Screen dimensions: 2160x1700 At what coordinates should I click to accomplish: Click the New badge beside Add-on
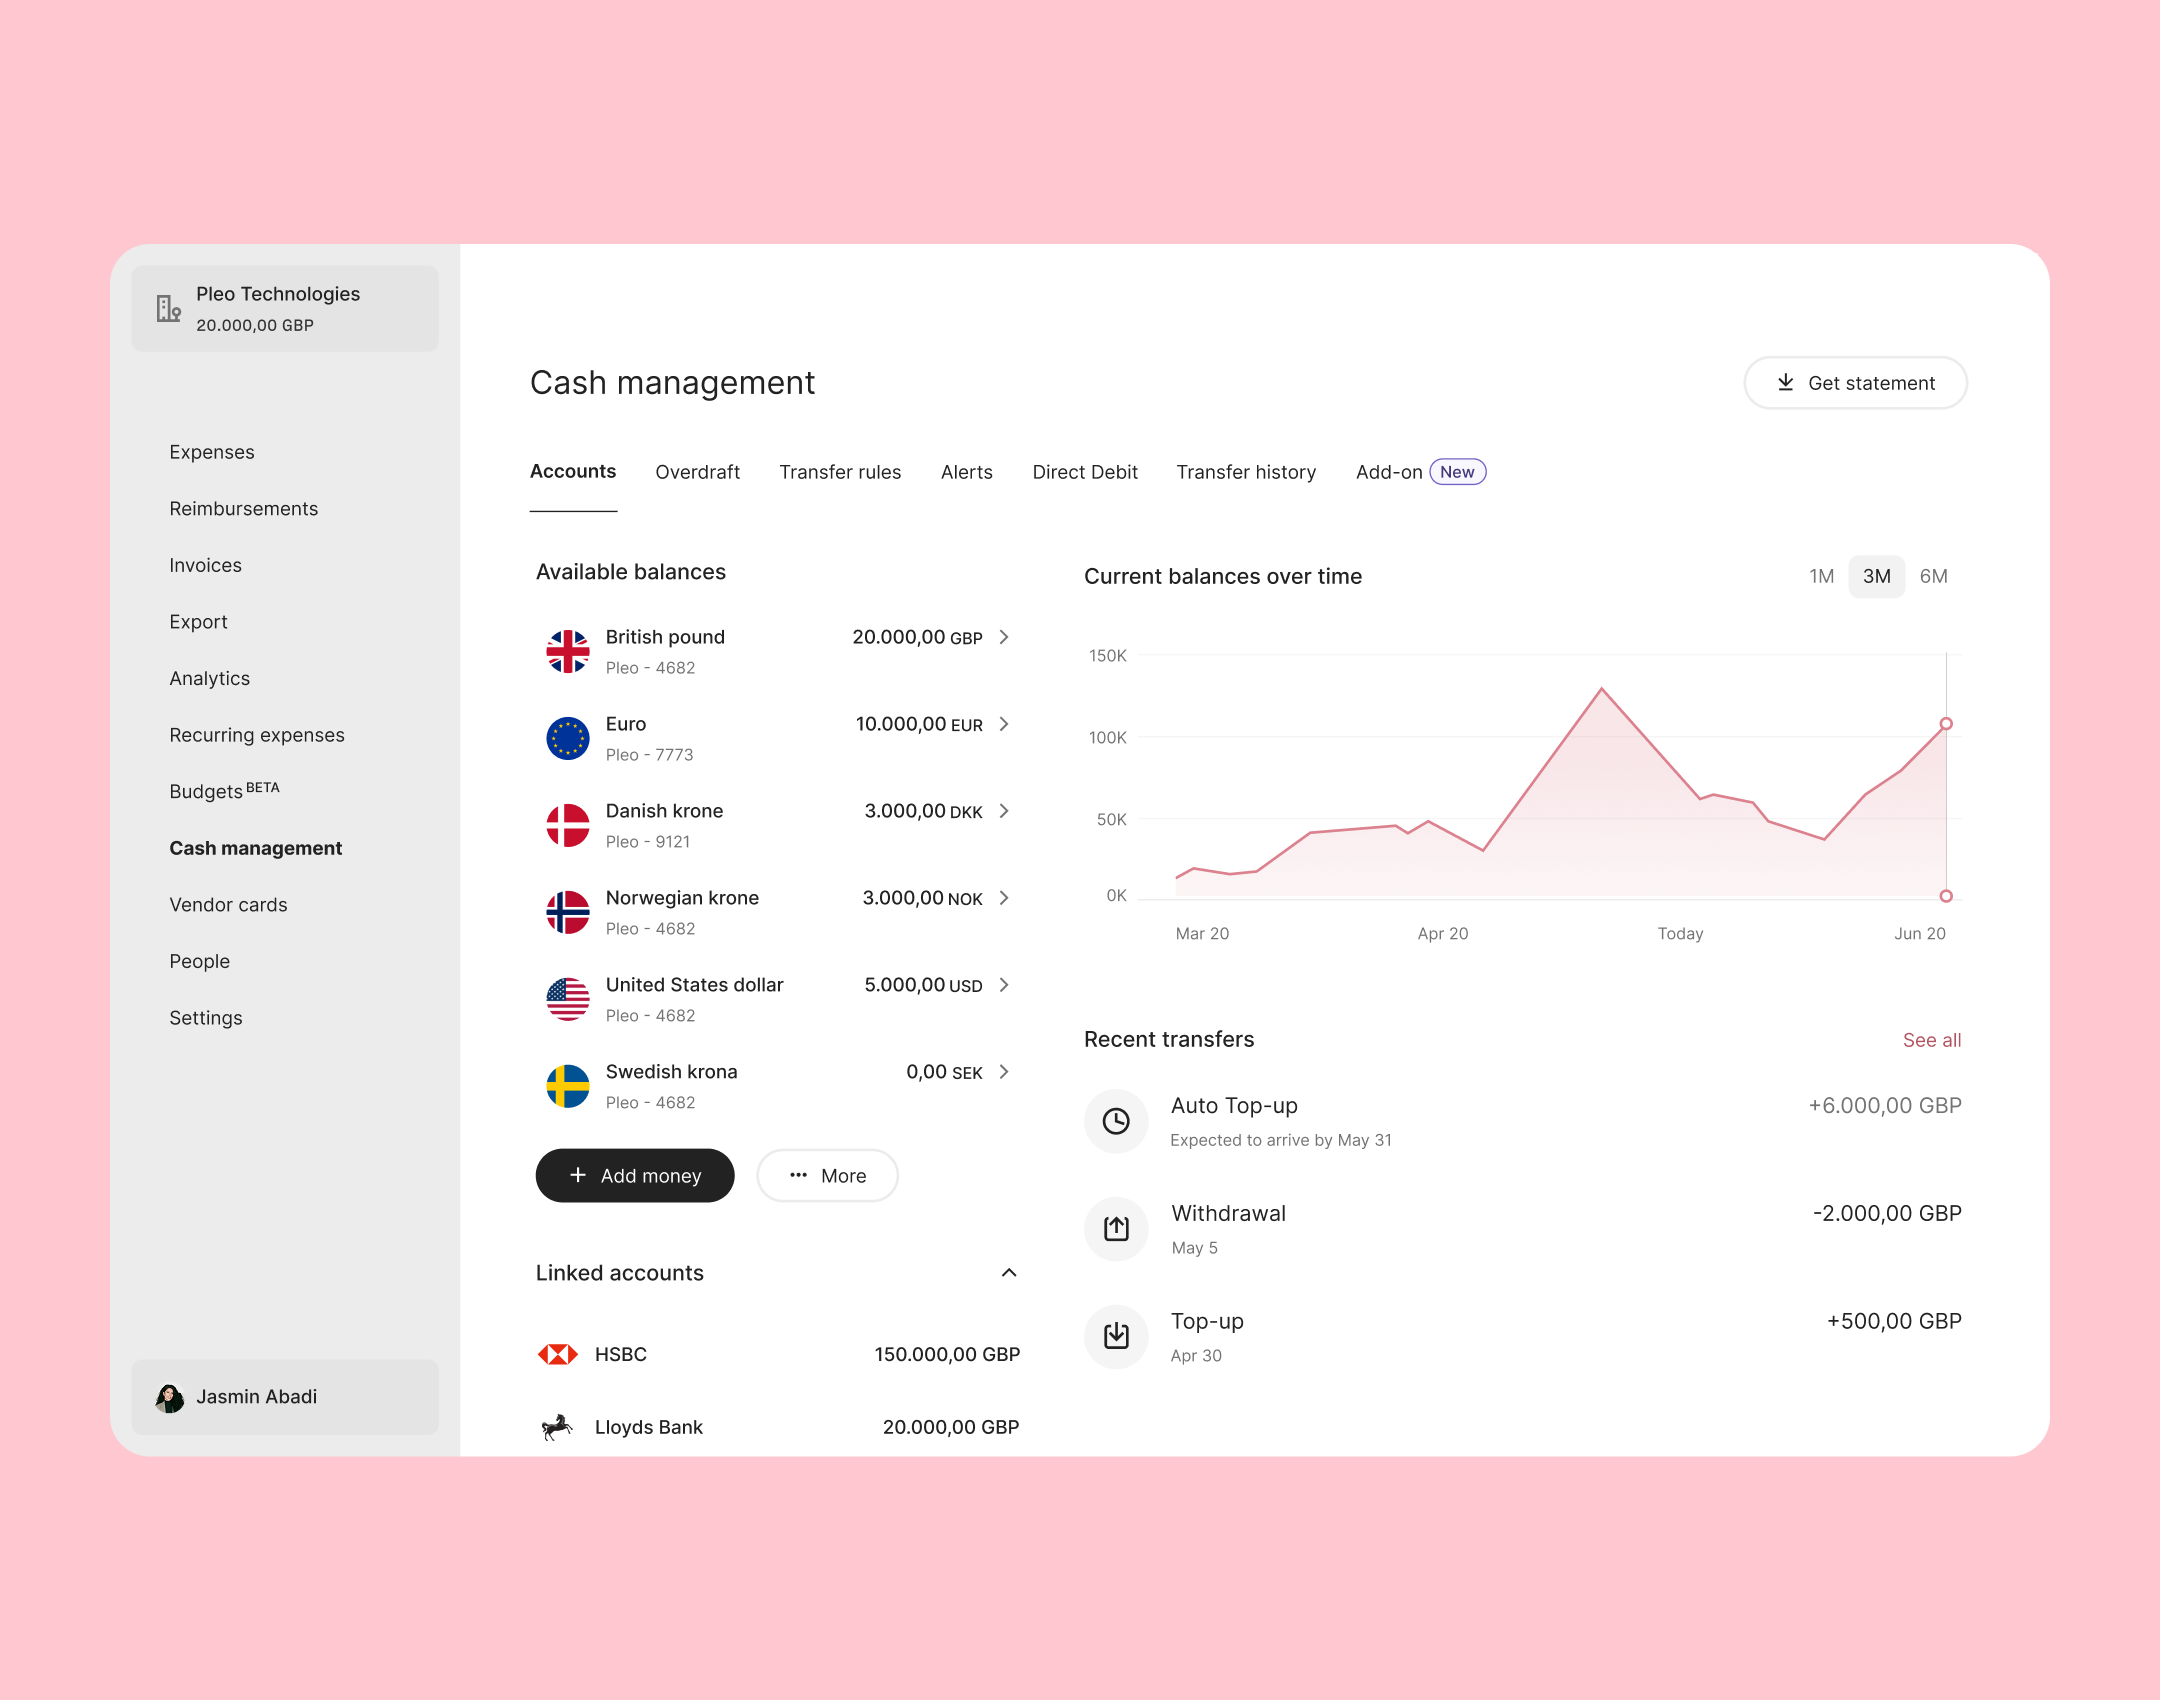pos(1457,472)
